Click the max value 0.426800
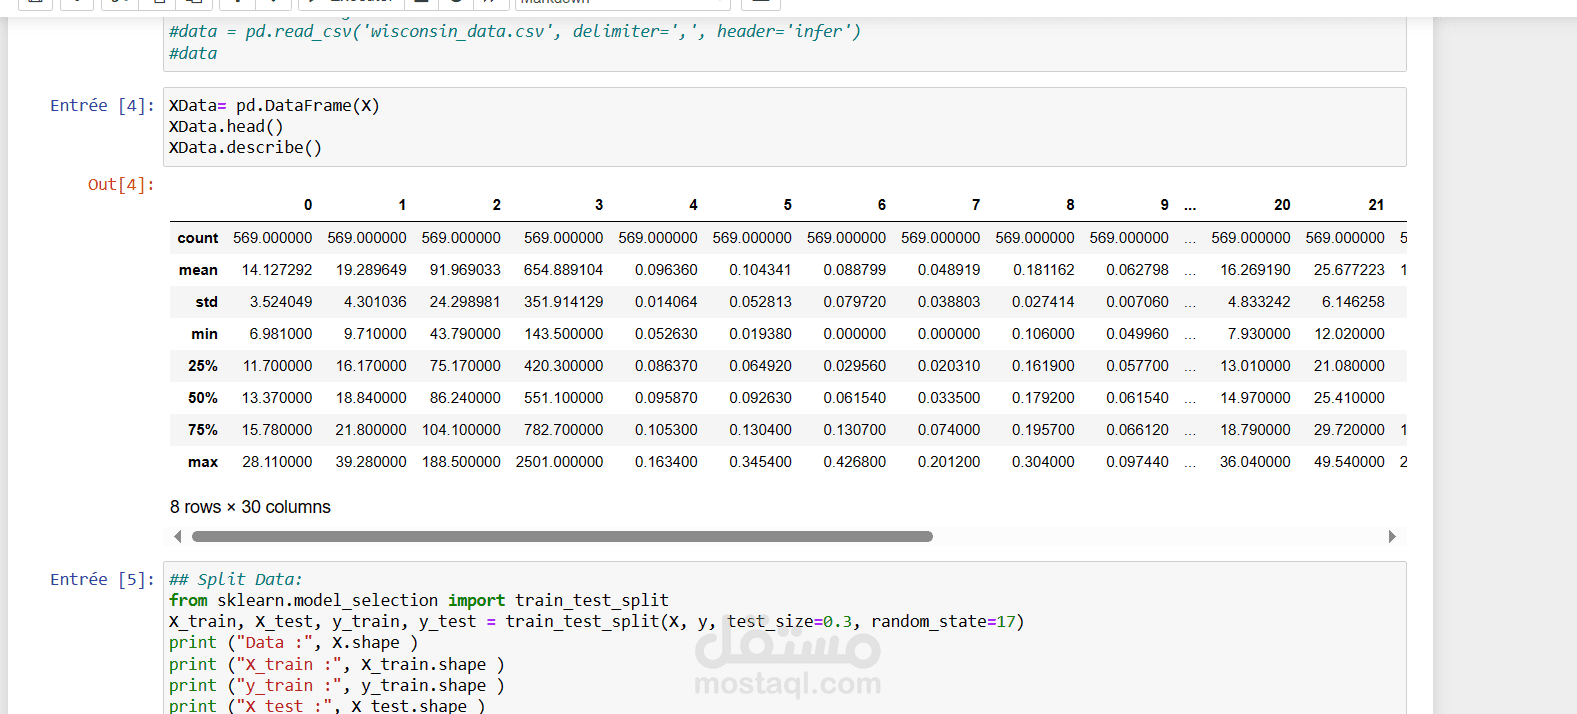Screen dimensions: 1577x714 (x=854, y=462)
